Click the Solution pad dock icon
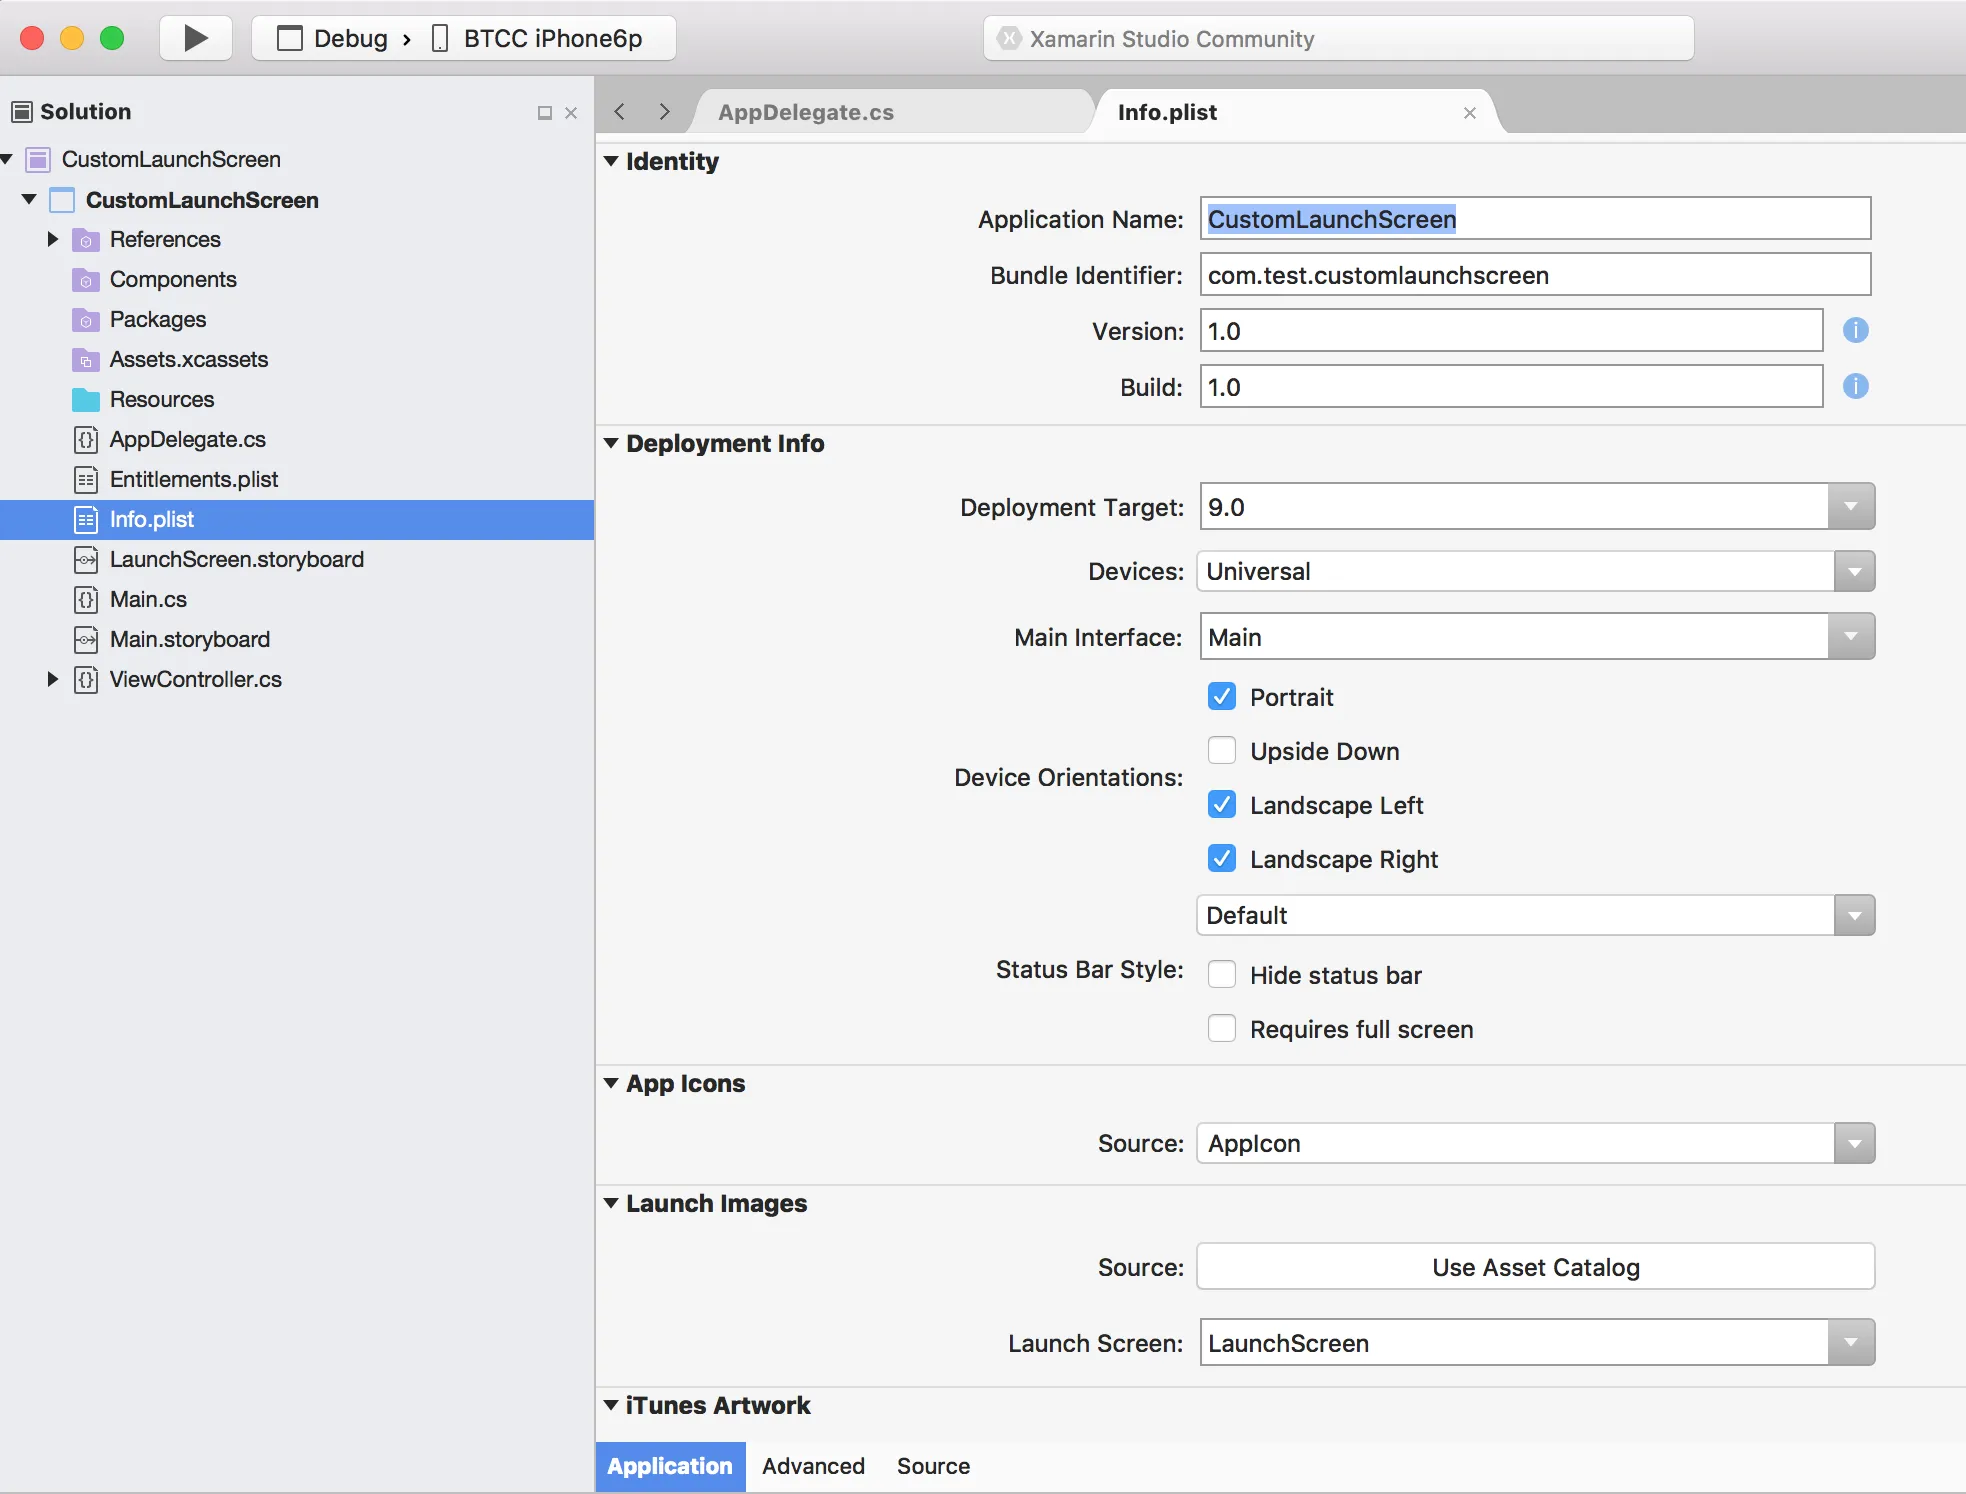The height and width of the screenshot is (1494, 1966). point(545,113)
